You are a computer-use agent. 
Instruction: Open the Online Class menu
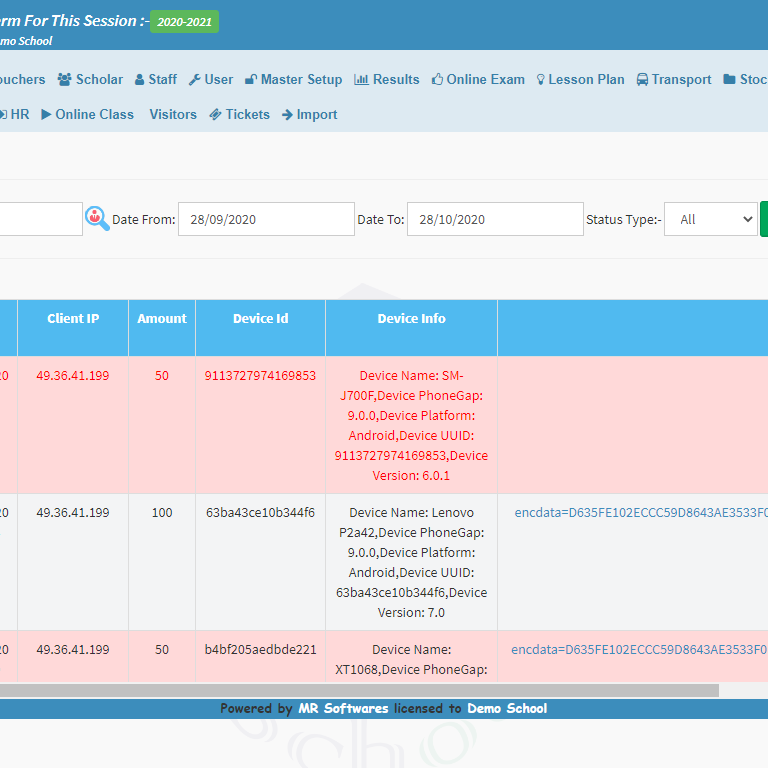87,115
